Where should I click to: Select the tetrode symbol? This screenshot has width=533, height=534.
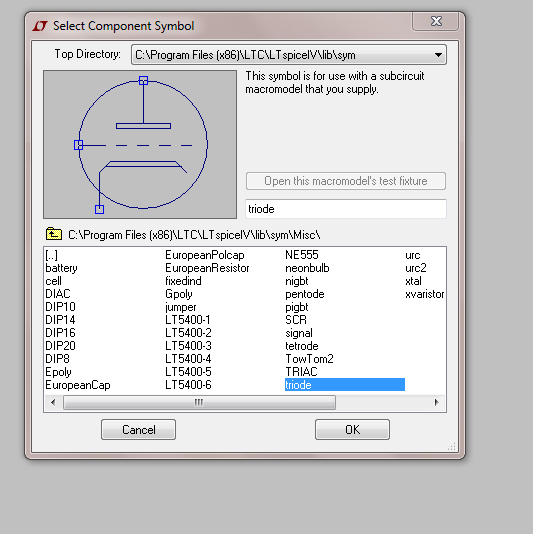302,346
